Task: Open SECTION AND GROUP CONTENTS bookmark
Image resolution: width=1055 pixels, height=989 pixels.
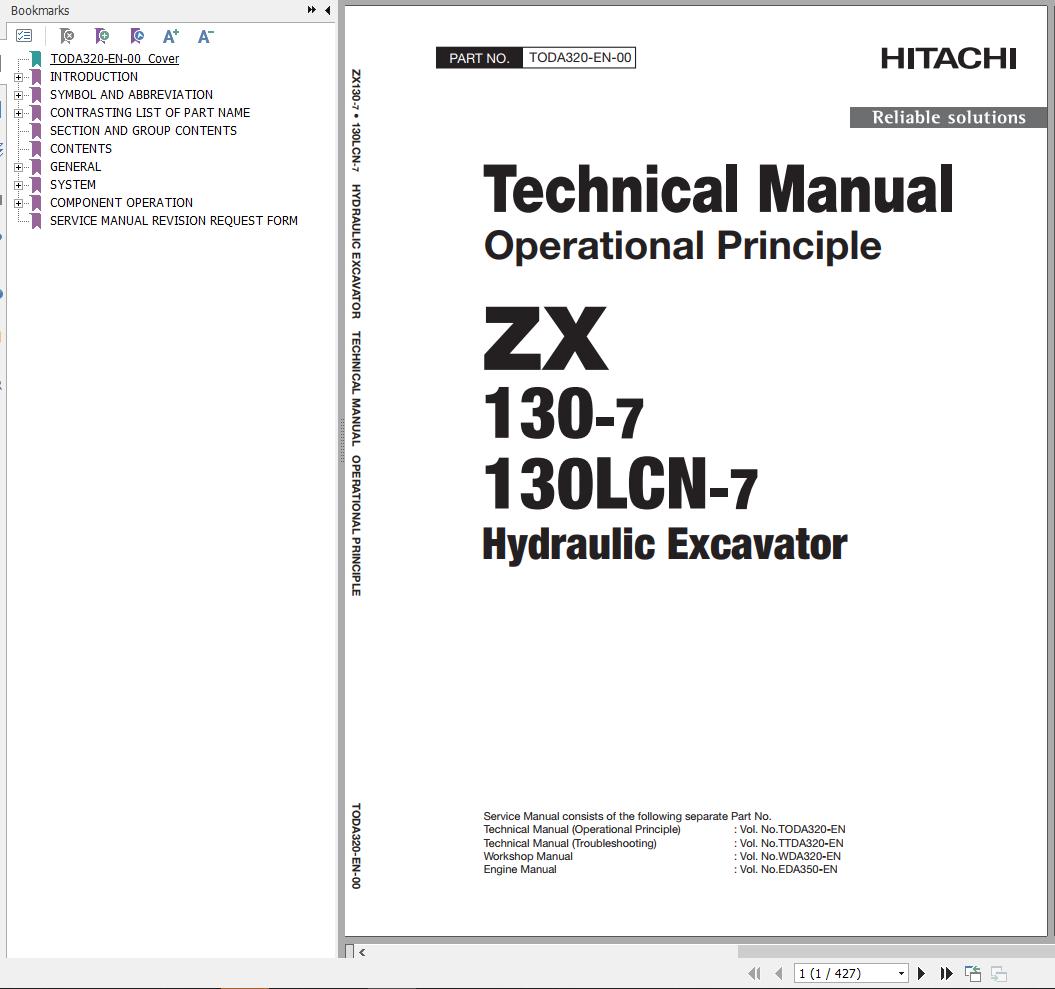Action: point(143,131)
